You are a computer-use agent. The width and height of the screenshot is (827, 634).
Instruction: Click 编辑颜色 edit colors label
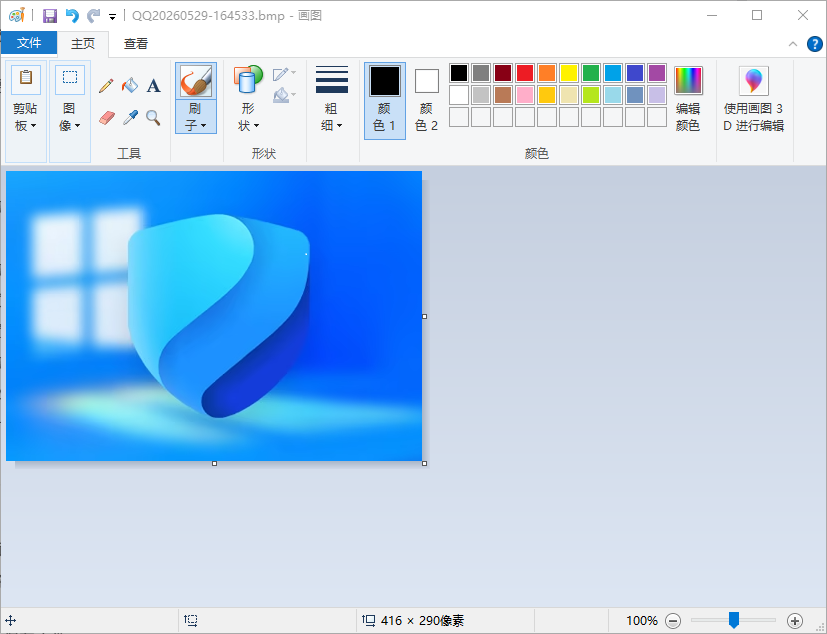(x=688, y=117)
